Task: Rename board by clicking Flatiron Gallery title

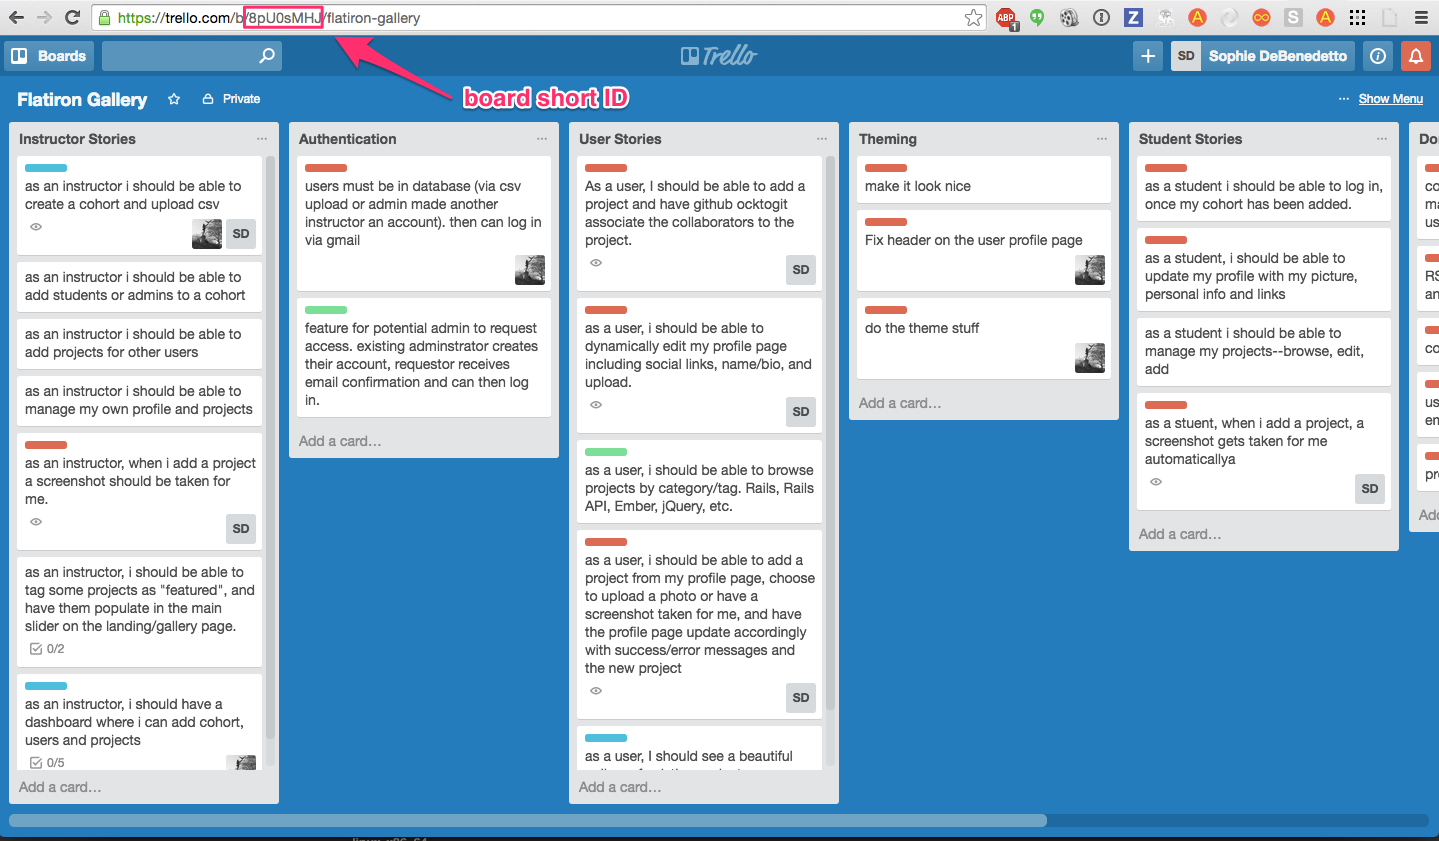Action: click(82, 99)
